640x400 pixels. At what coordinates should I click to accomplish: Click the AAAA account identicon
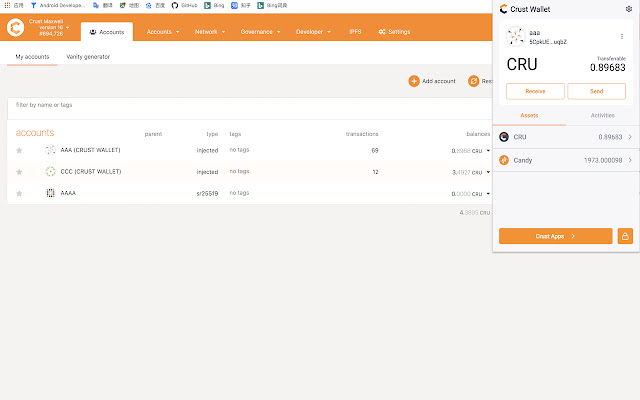pos(50,192)
